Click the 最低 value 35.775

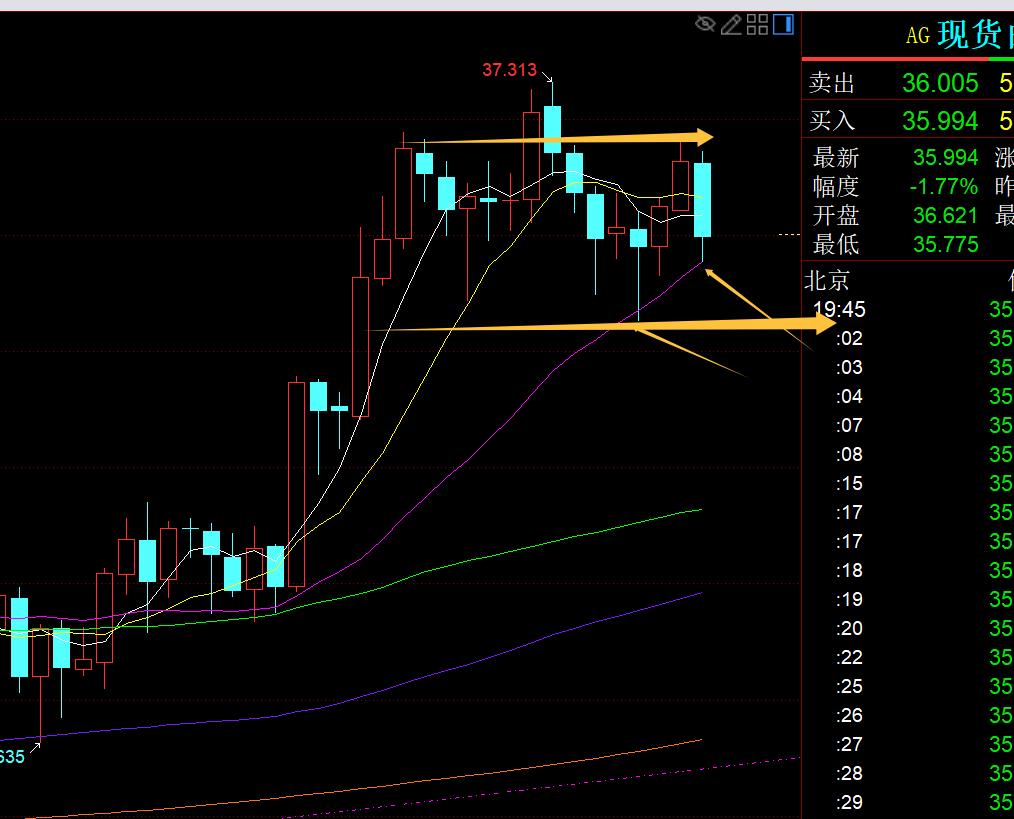click(x=945, y=244)
